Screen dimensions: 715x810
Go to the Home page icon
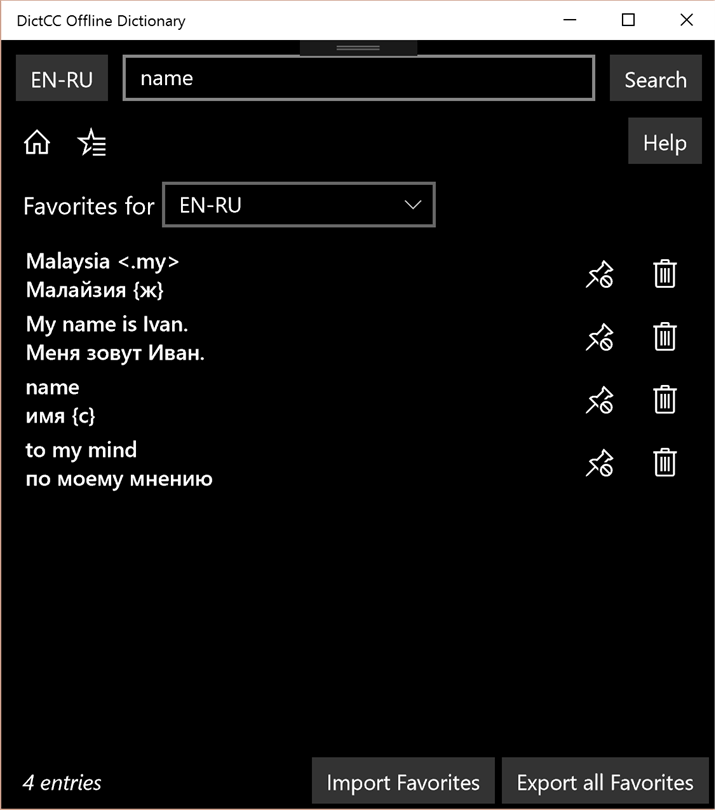(37, 143)
